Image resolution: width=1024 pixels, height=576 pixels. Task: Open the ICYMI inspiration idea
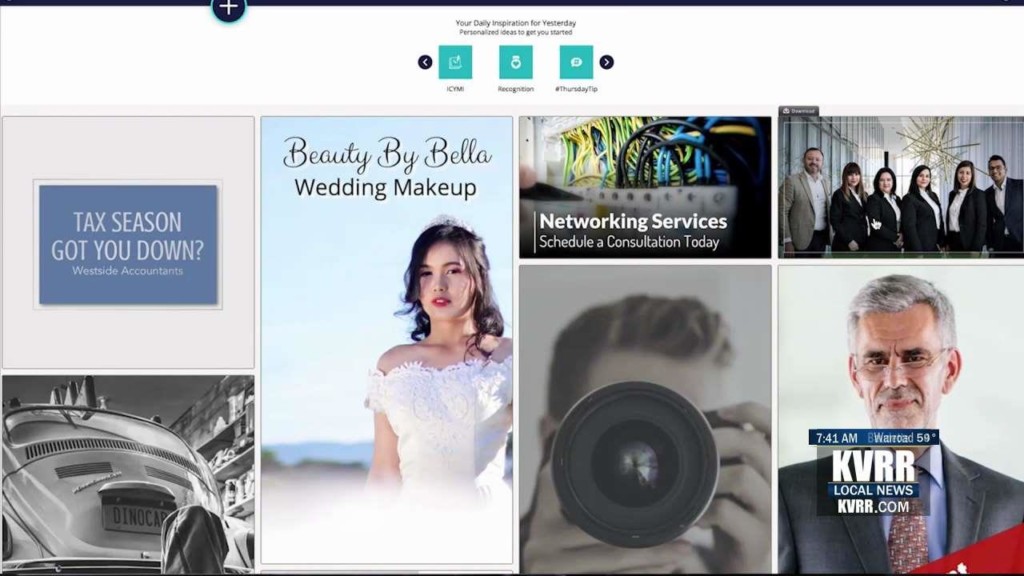click(455, 62)
